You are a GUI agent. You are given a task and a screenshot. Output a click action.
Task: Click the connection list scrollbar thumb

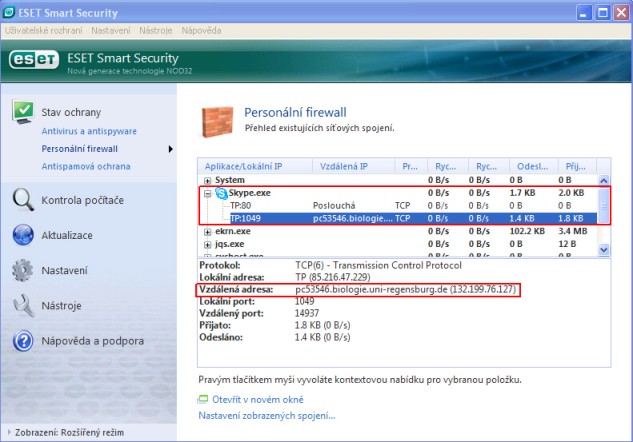tap(604, 206)
